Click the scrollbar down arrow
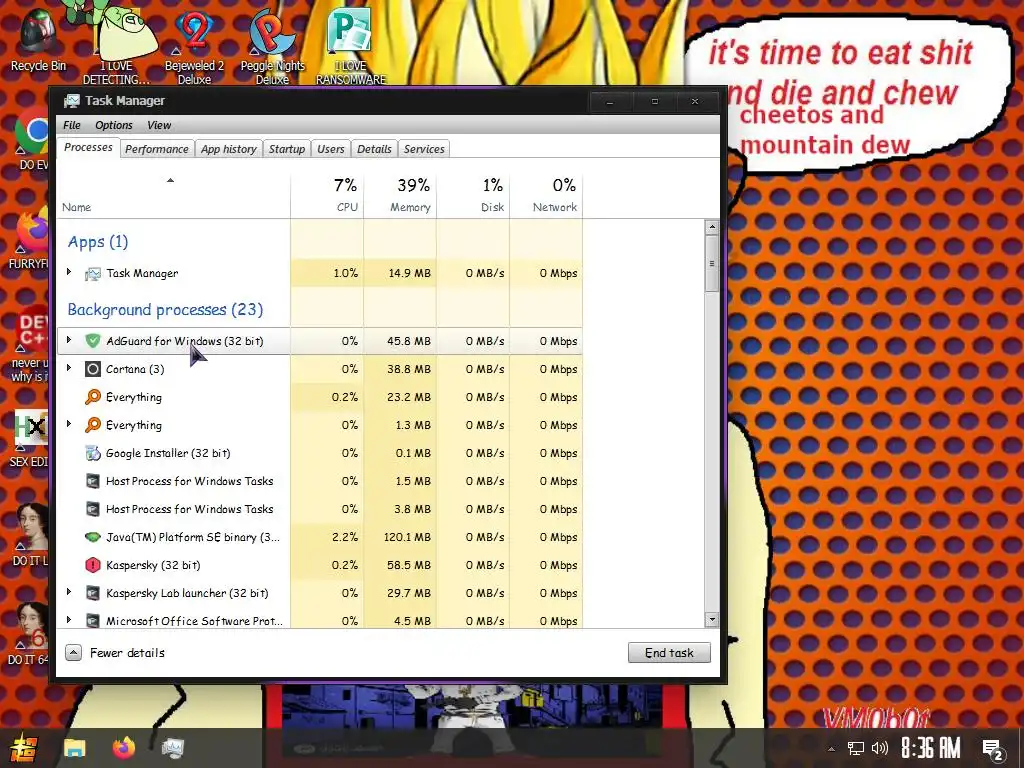 712,619
